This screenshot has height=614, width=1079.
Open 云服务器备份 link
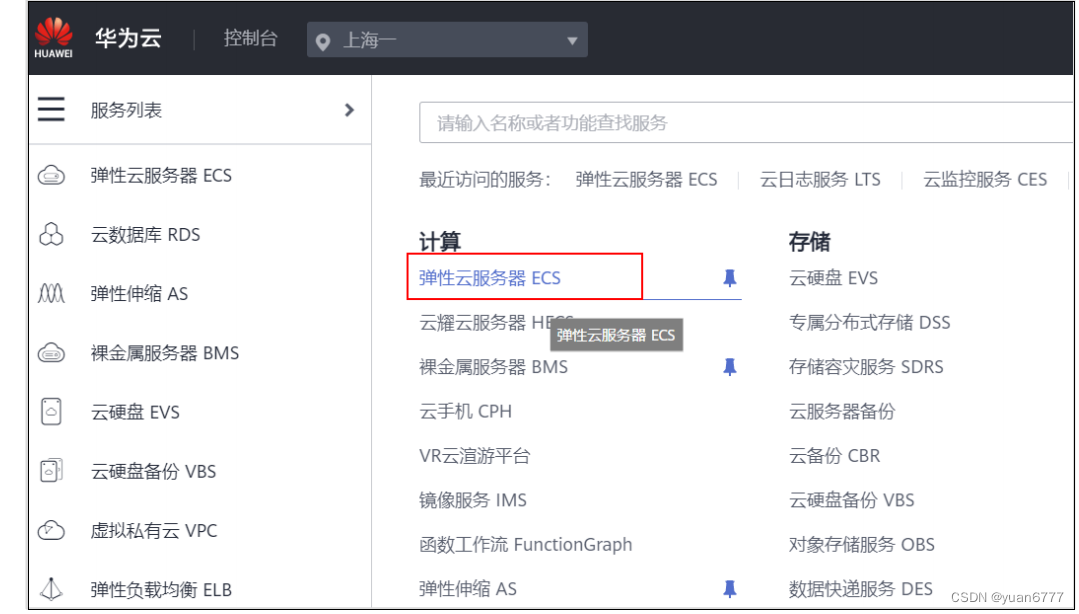pos(842,412)
